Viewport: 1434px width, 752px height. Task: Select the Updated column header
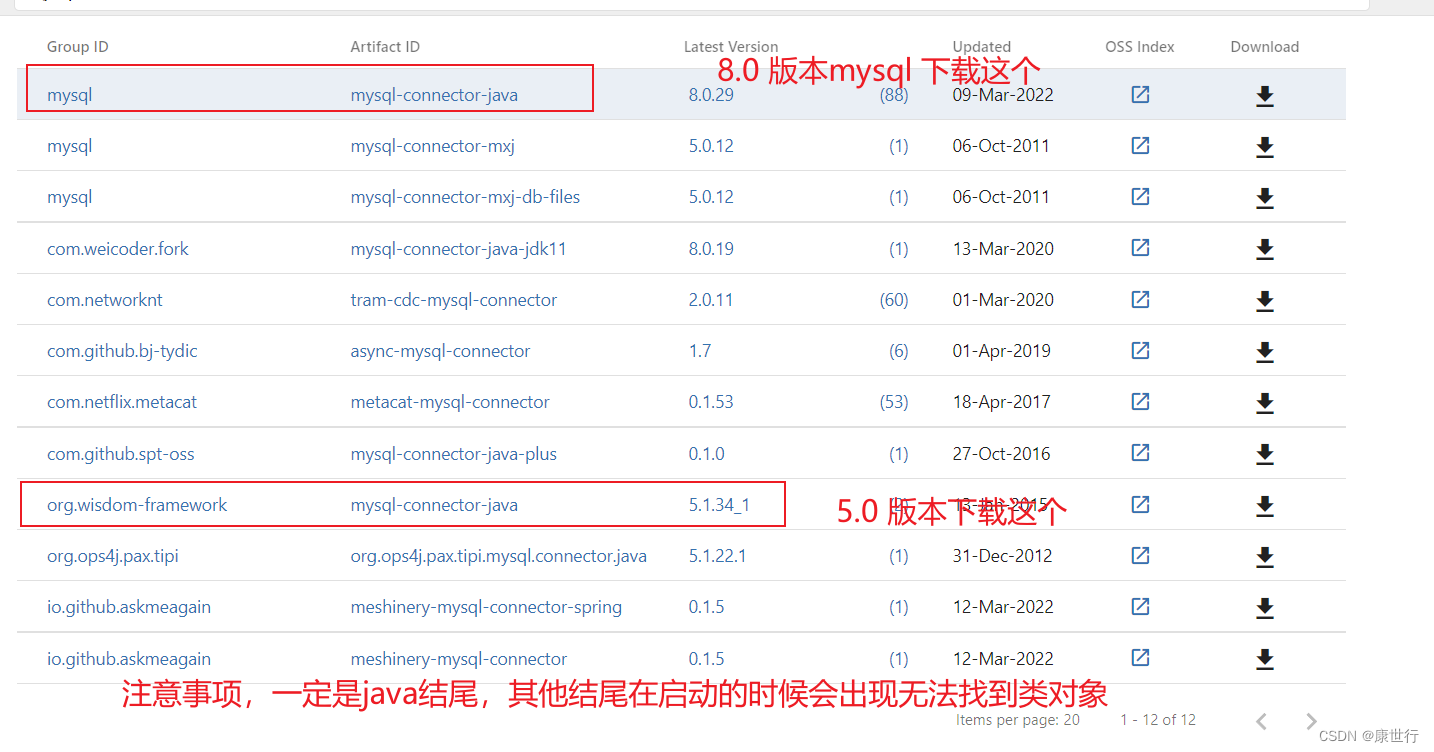(x=981, y=47)
